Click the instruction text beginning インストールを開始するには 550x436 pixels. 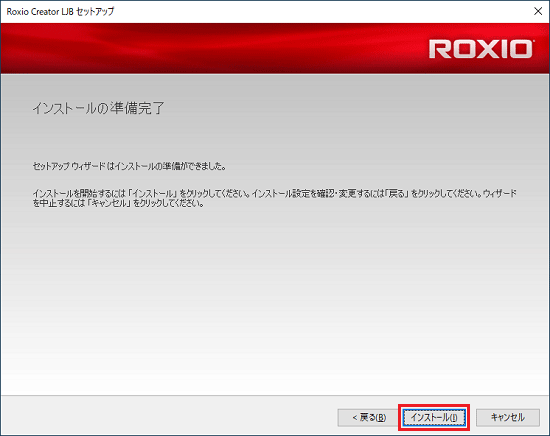coord(274,198)
